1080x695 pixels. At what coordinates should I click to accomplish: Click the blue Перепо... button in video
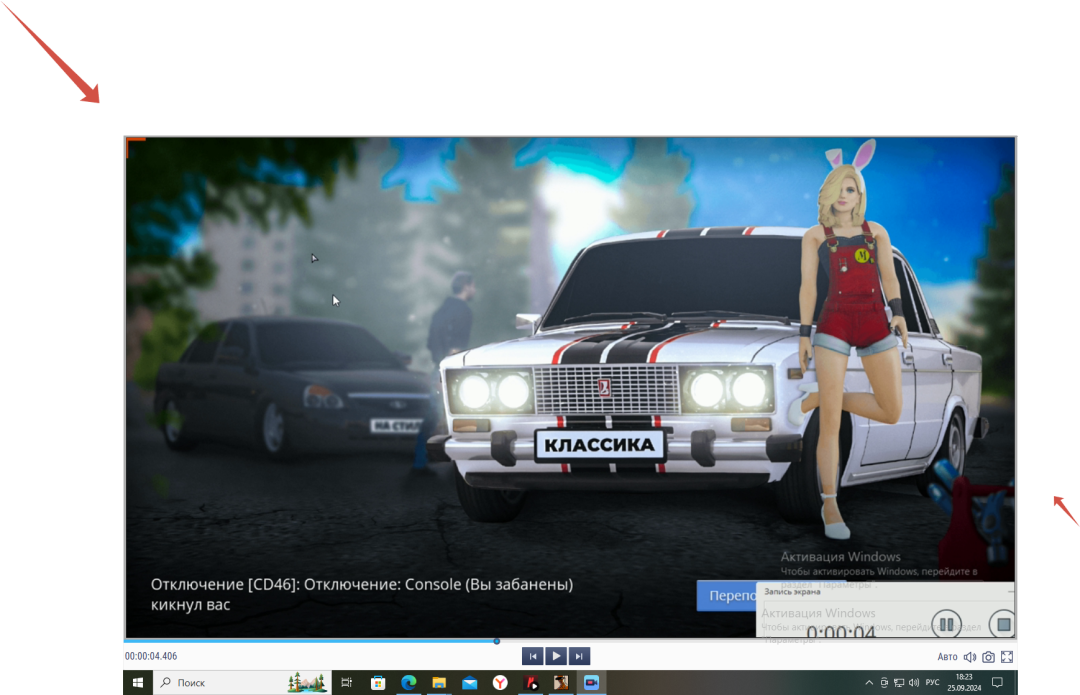[x=727, y=595]
